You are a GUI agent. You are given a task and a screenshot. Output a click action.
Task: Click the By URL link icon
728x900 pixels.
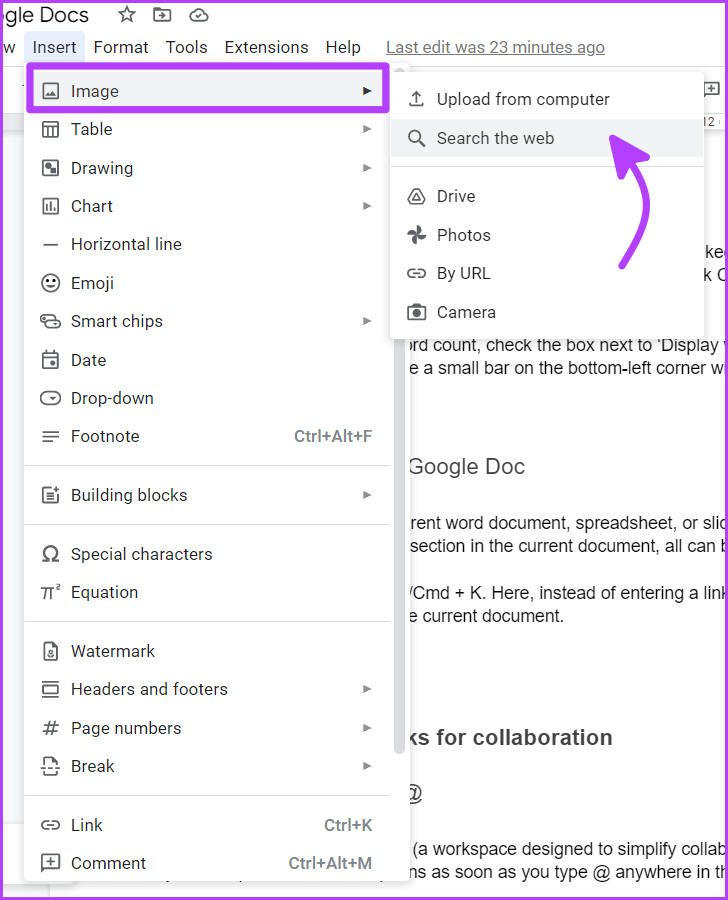pyautogui.click(x=416, y=273)
